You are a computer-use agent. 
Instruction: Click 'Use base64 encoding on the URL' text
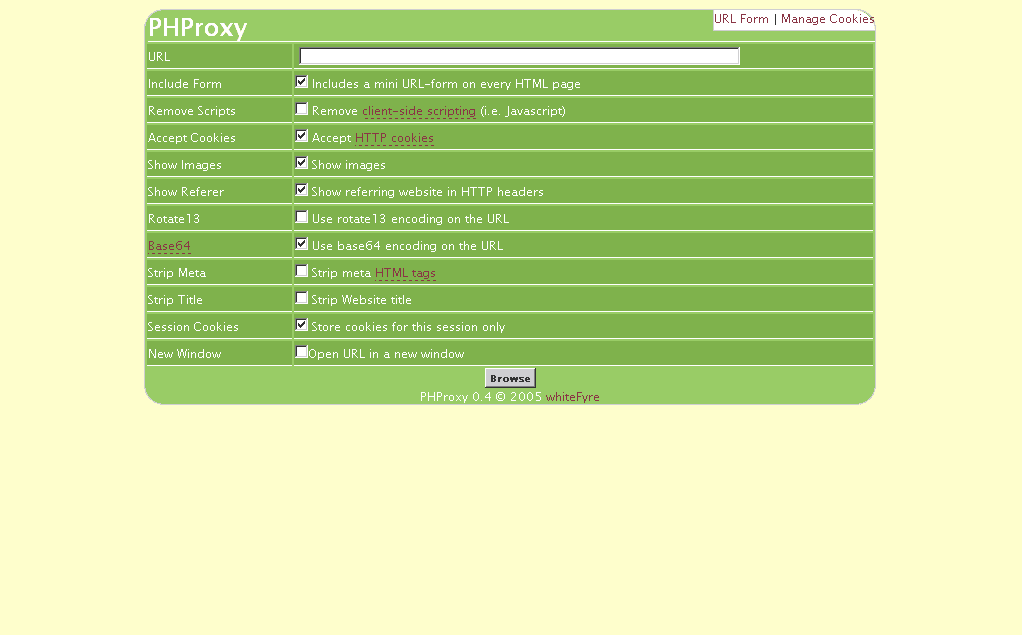(407, 246)
